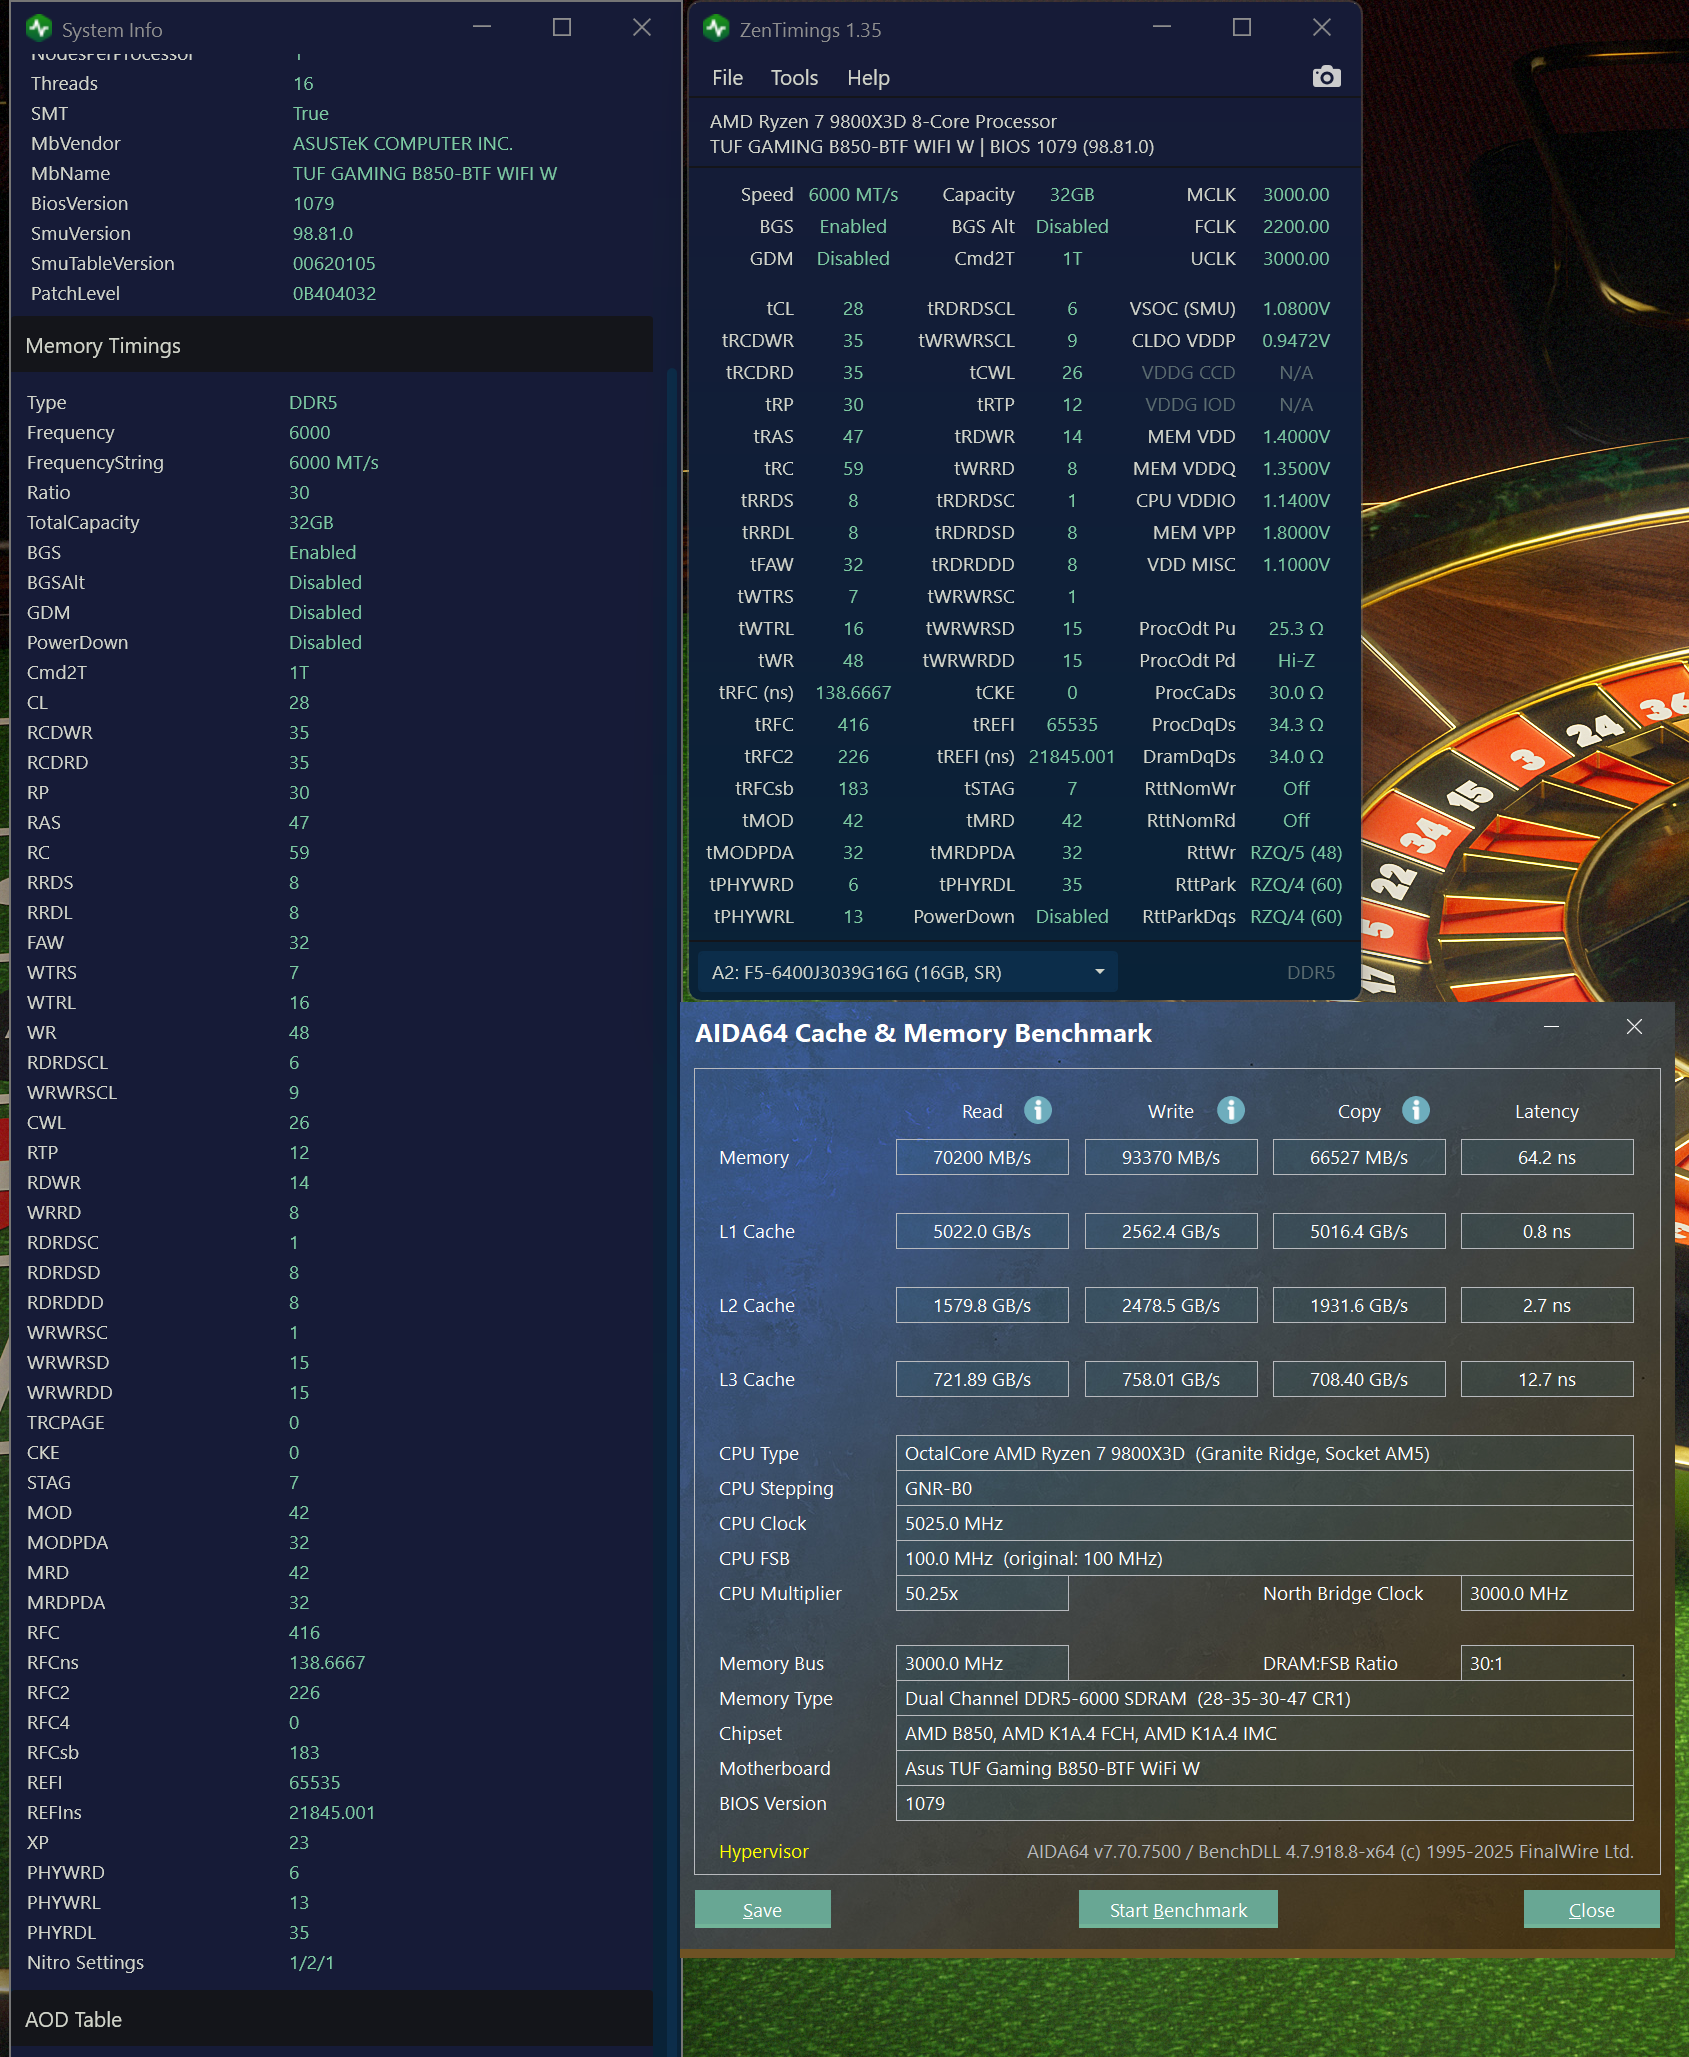
Task: Click the Memory Type field in AIDA64
Action: click(1264, 1698)
